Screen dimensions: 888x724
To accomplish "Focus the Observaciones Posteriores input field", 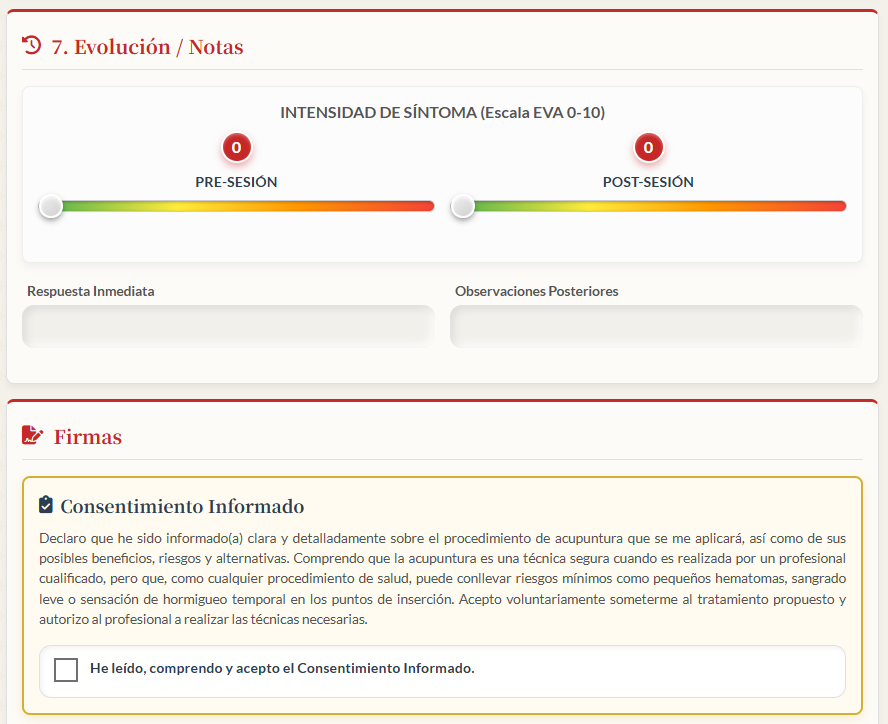I will point(656,326).
